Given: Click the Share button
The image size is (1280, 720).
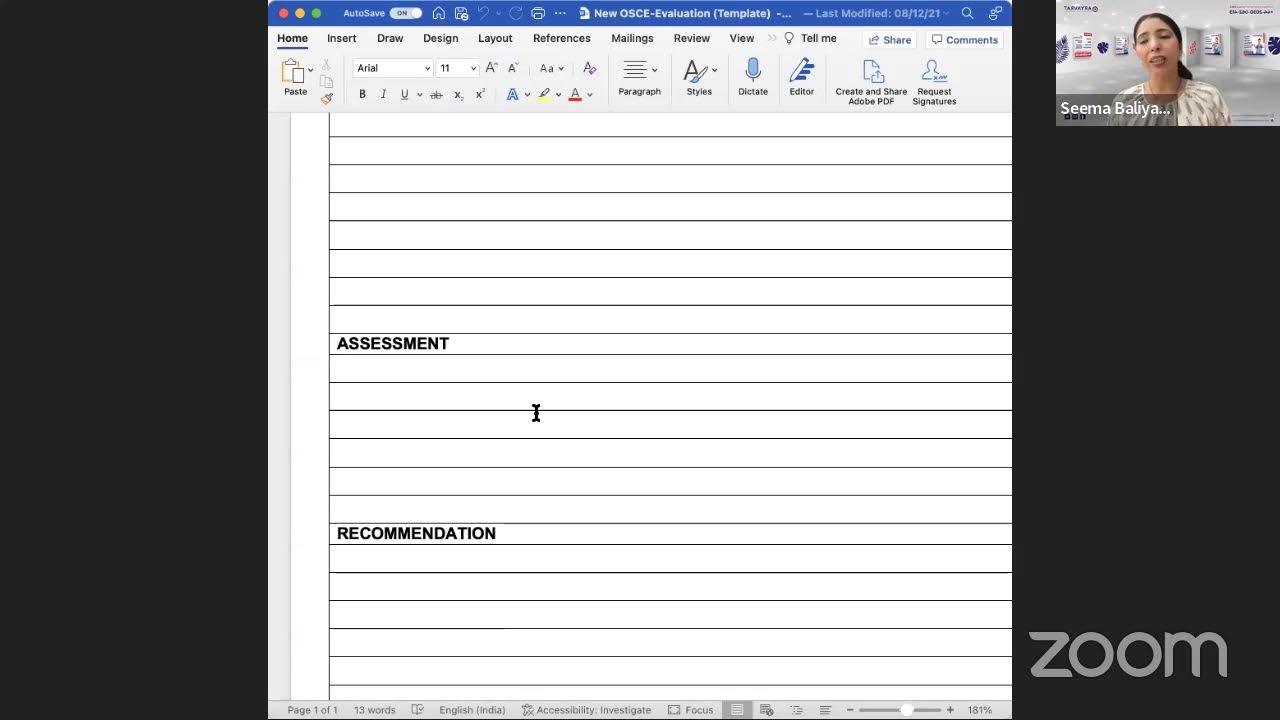Looking at the screenshot, I should (x=890, y=40).
